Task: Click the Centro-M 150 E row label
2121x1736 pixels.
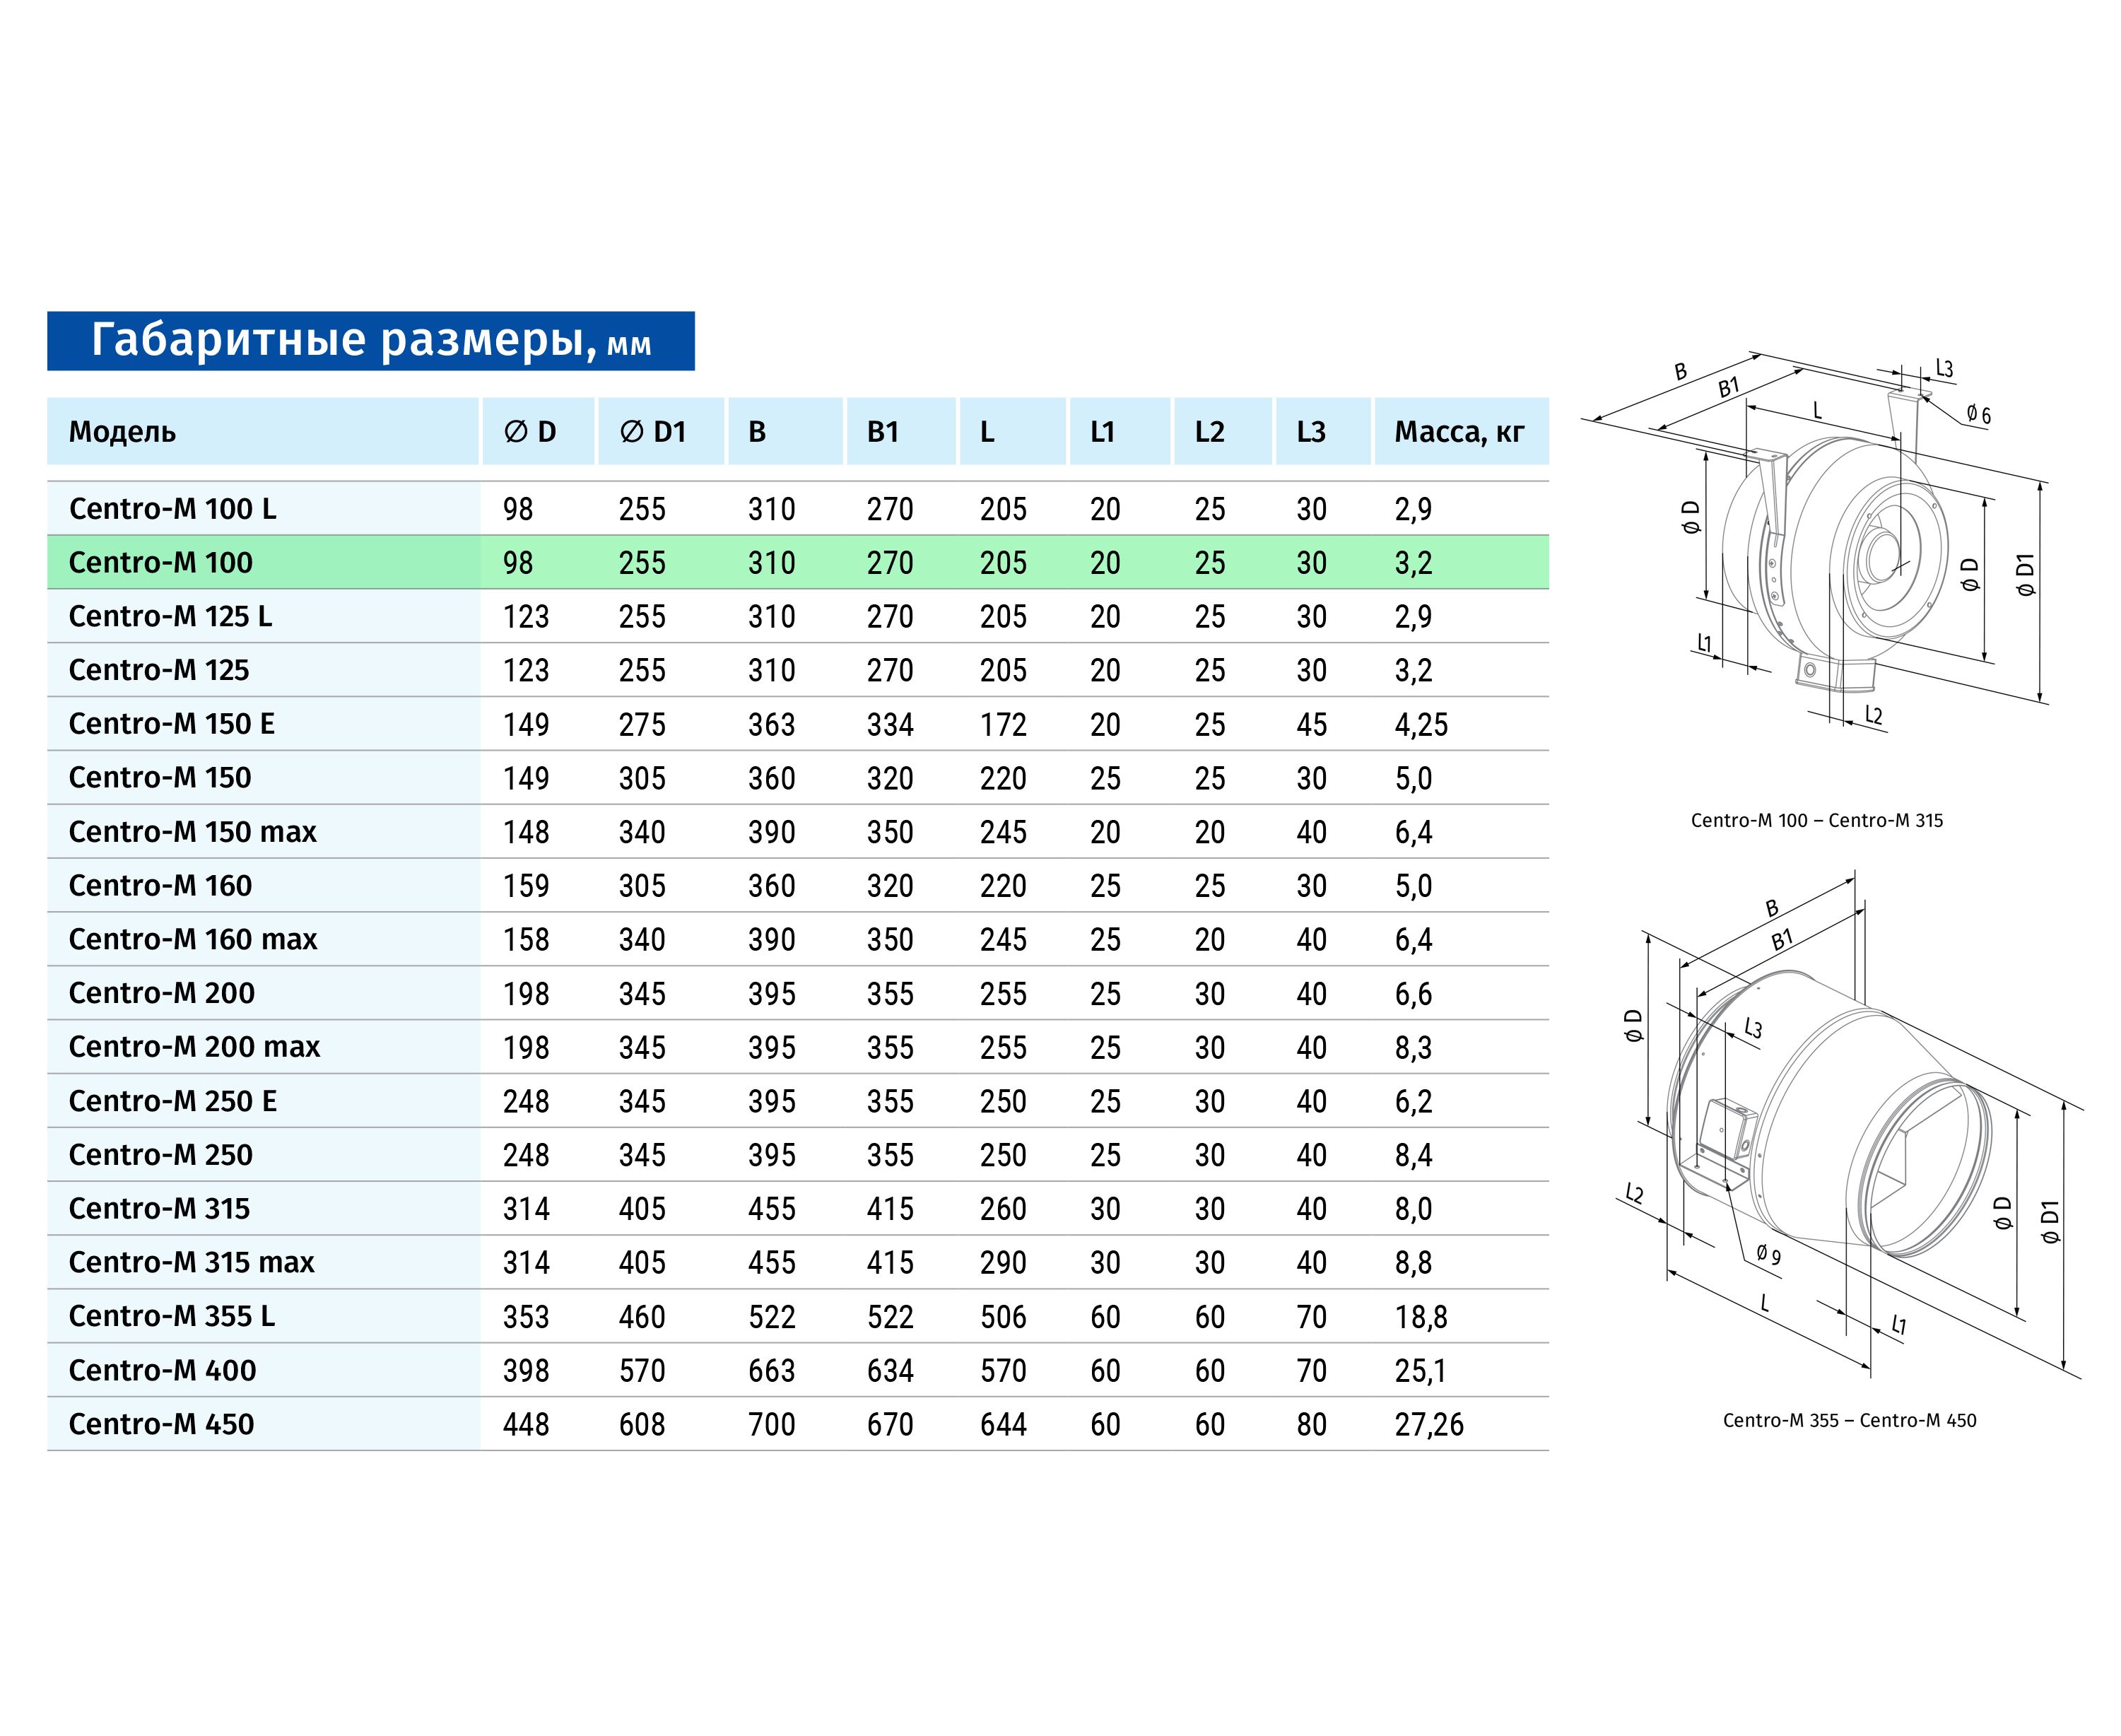Action: click(171, 724)
